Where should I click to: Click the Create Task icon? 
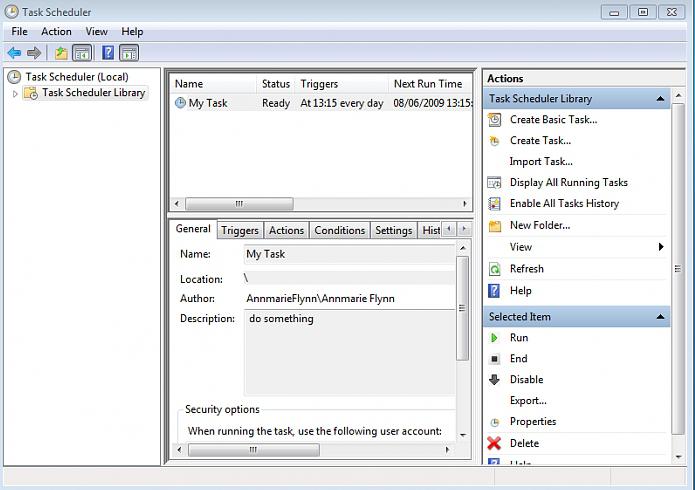pyautogui.click(x=494, y=141)
